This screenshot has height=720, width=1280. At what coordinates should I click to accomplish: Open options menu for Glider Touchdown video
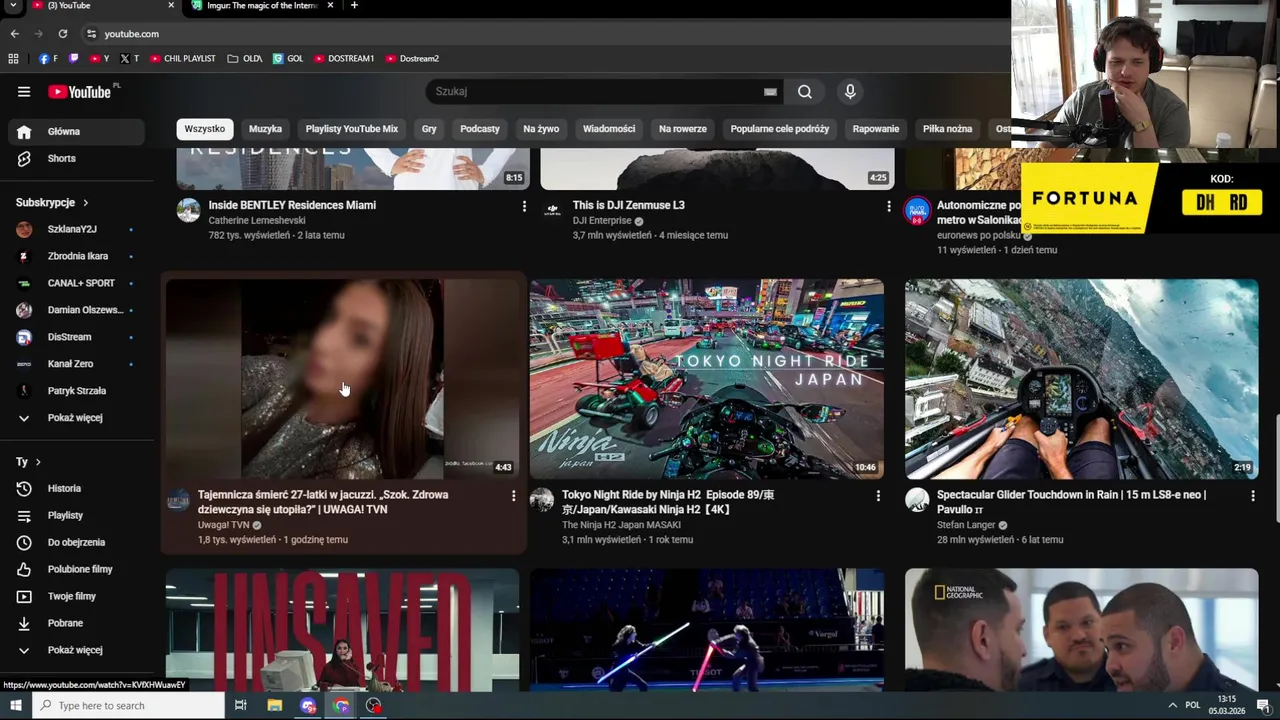(x=1252, y=496)
